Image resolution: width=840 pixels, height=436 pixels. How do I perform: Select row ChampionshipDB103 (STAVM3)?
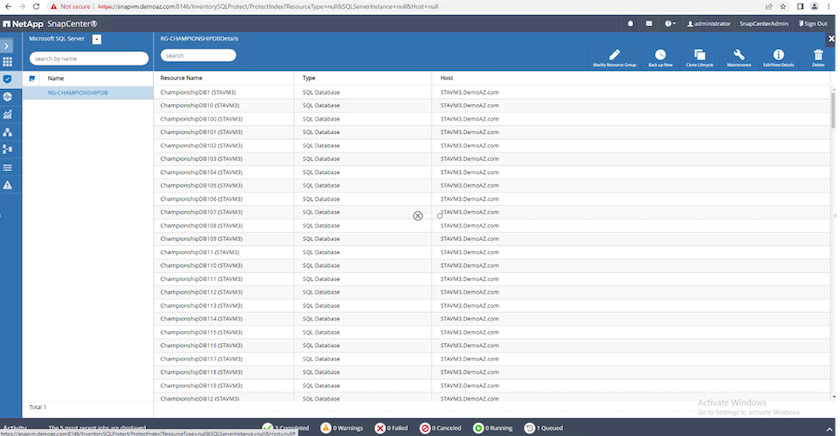click(492, 159)
